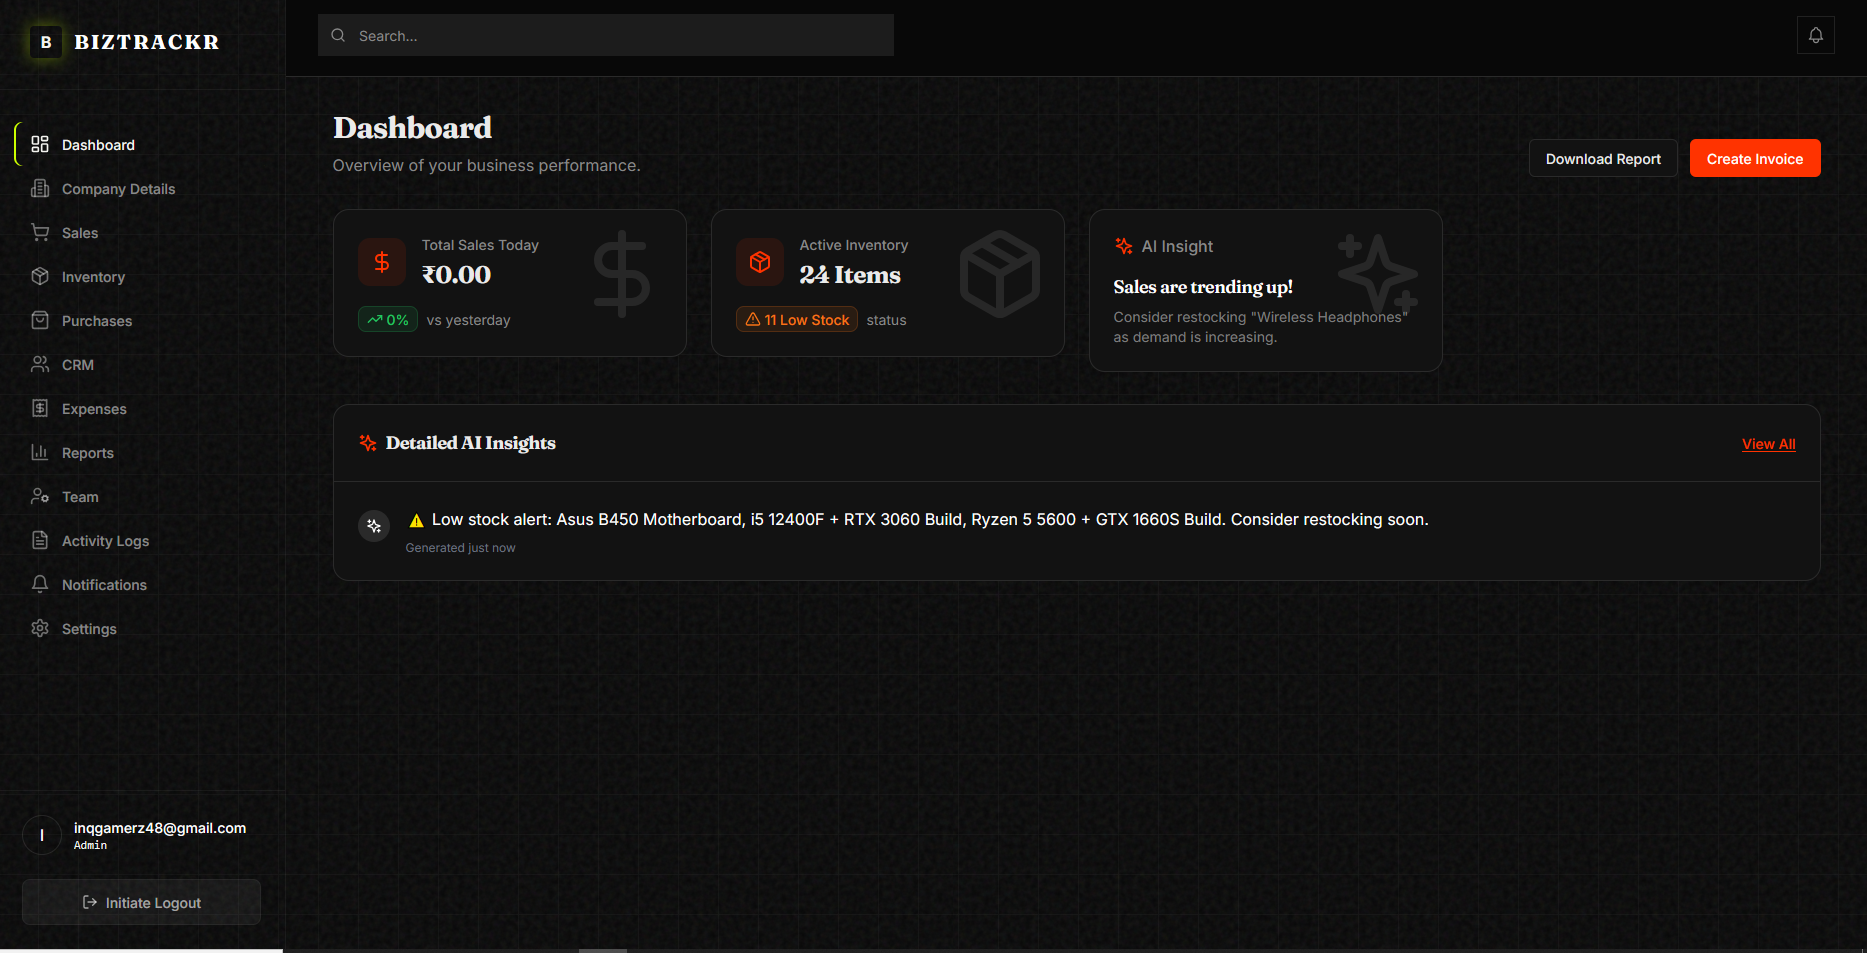Follow the View All insights link
This screenshot has height=953, width=1867.
pos(1768,444)
